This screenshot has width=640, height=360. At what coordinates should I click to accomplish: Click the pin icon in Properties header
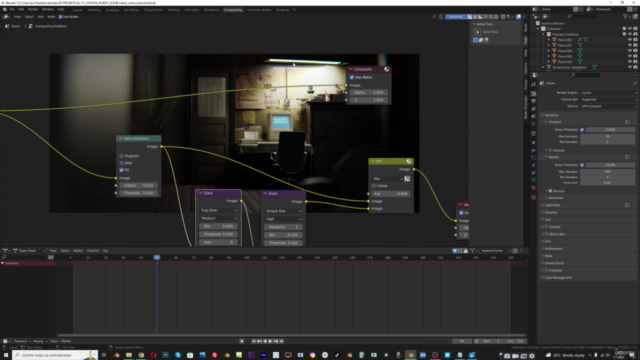(635, 83)
